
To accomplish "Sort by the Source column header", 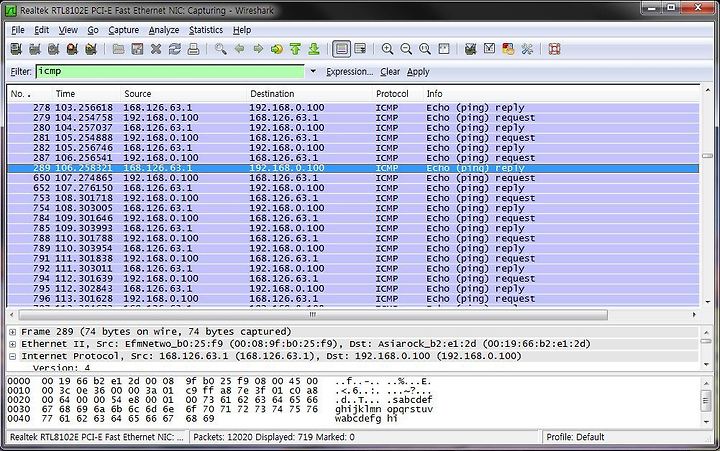I will pyautogui.click(x=183, y=94).
